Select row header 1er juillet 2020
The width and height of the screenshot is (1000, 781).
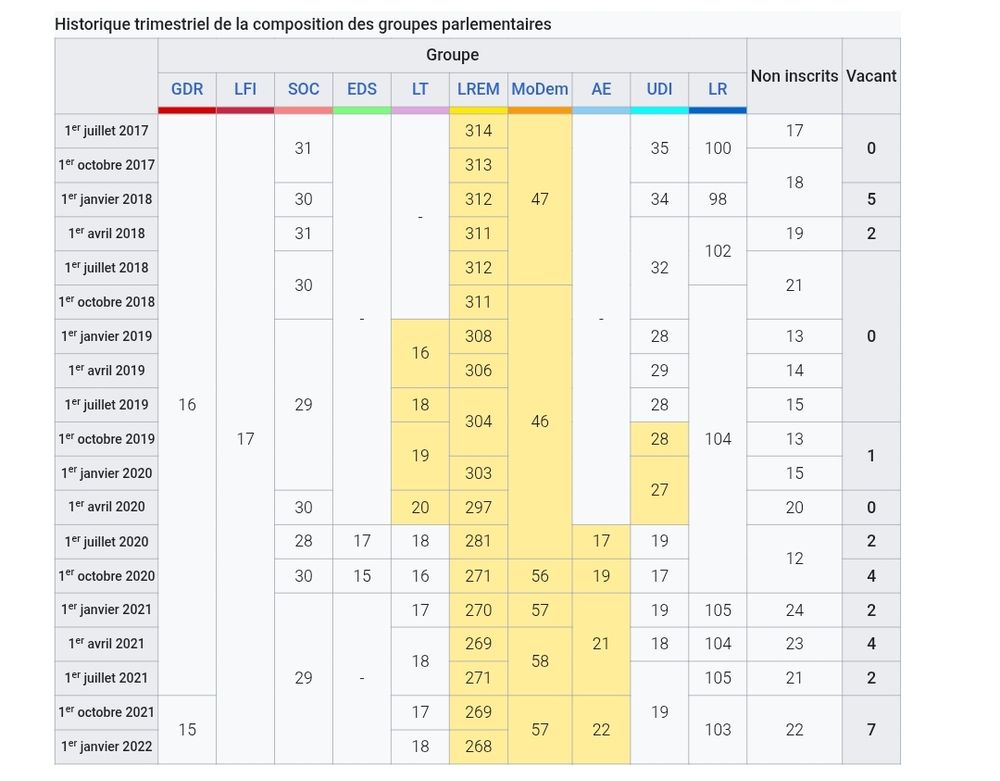tap(107, 541)
